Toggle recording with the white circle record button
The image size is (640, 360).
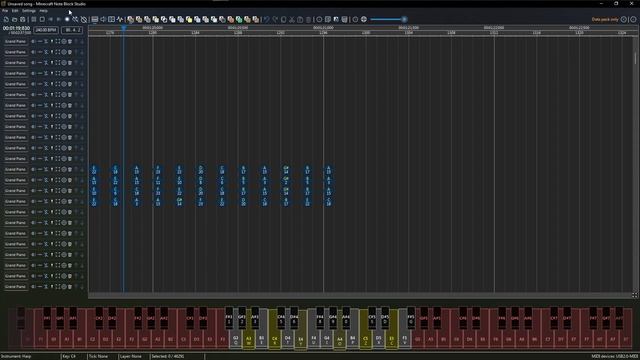(67, 19)
